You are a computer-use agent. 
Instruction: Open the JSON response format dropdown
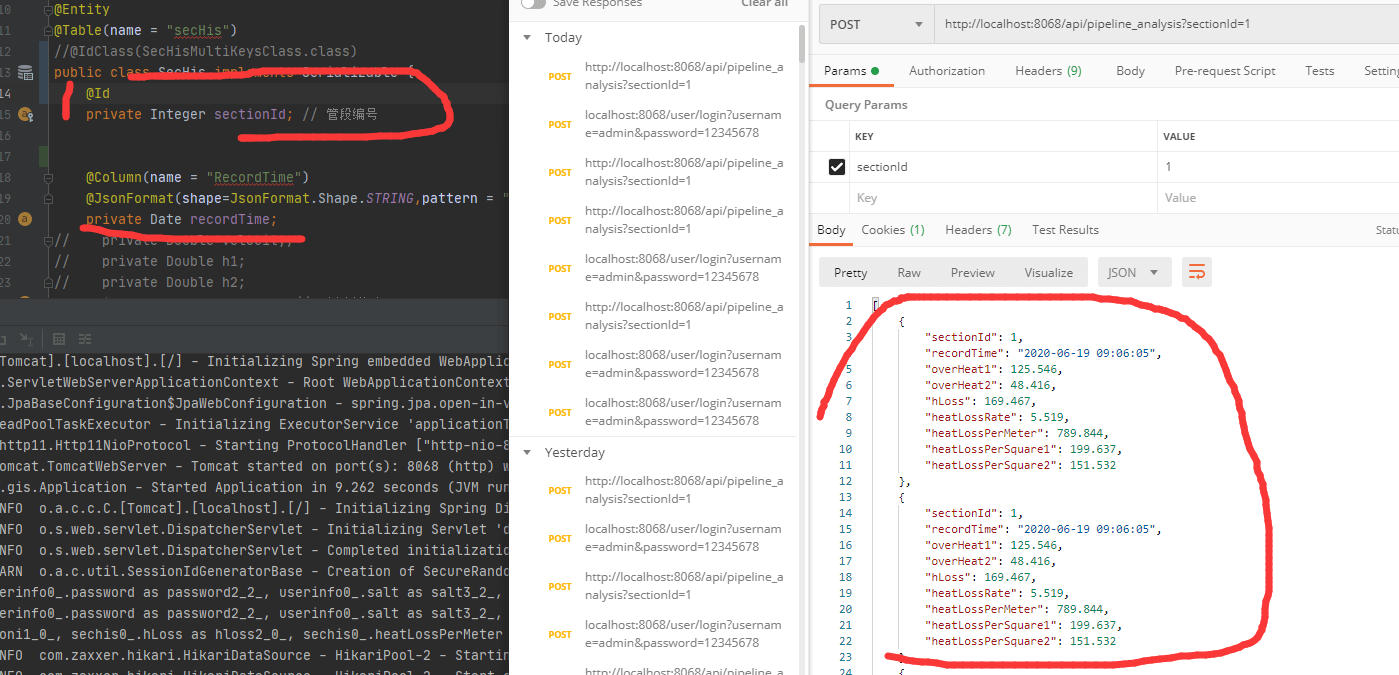pos(1133,272)
